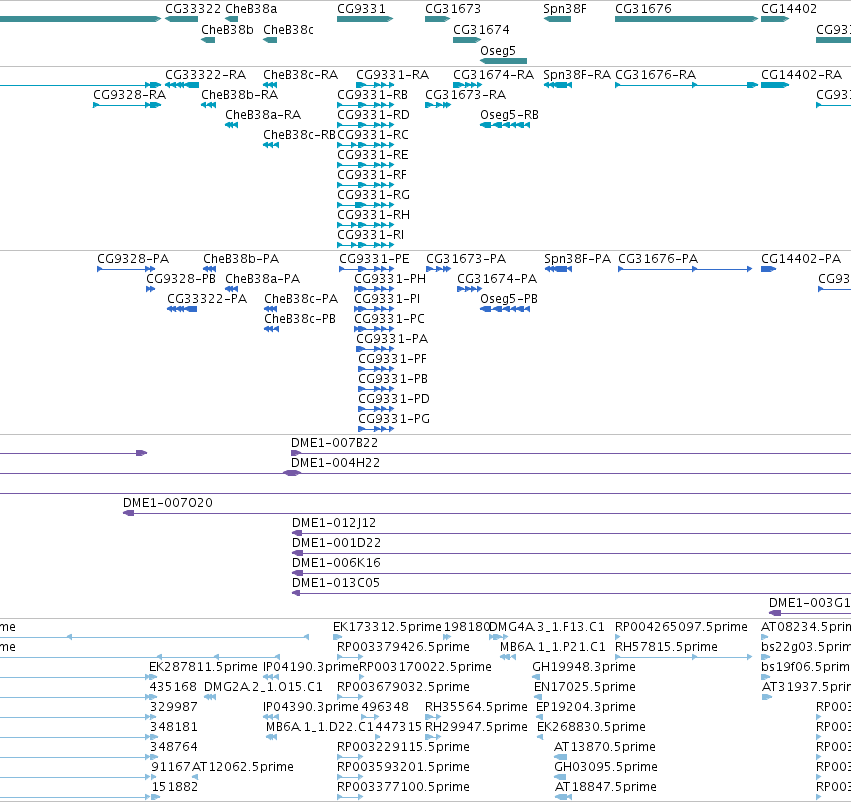Click the CG9328-PA protein label
851x802 pixels.
[x=133, y=259]
